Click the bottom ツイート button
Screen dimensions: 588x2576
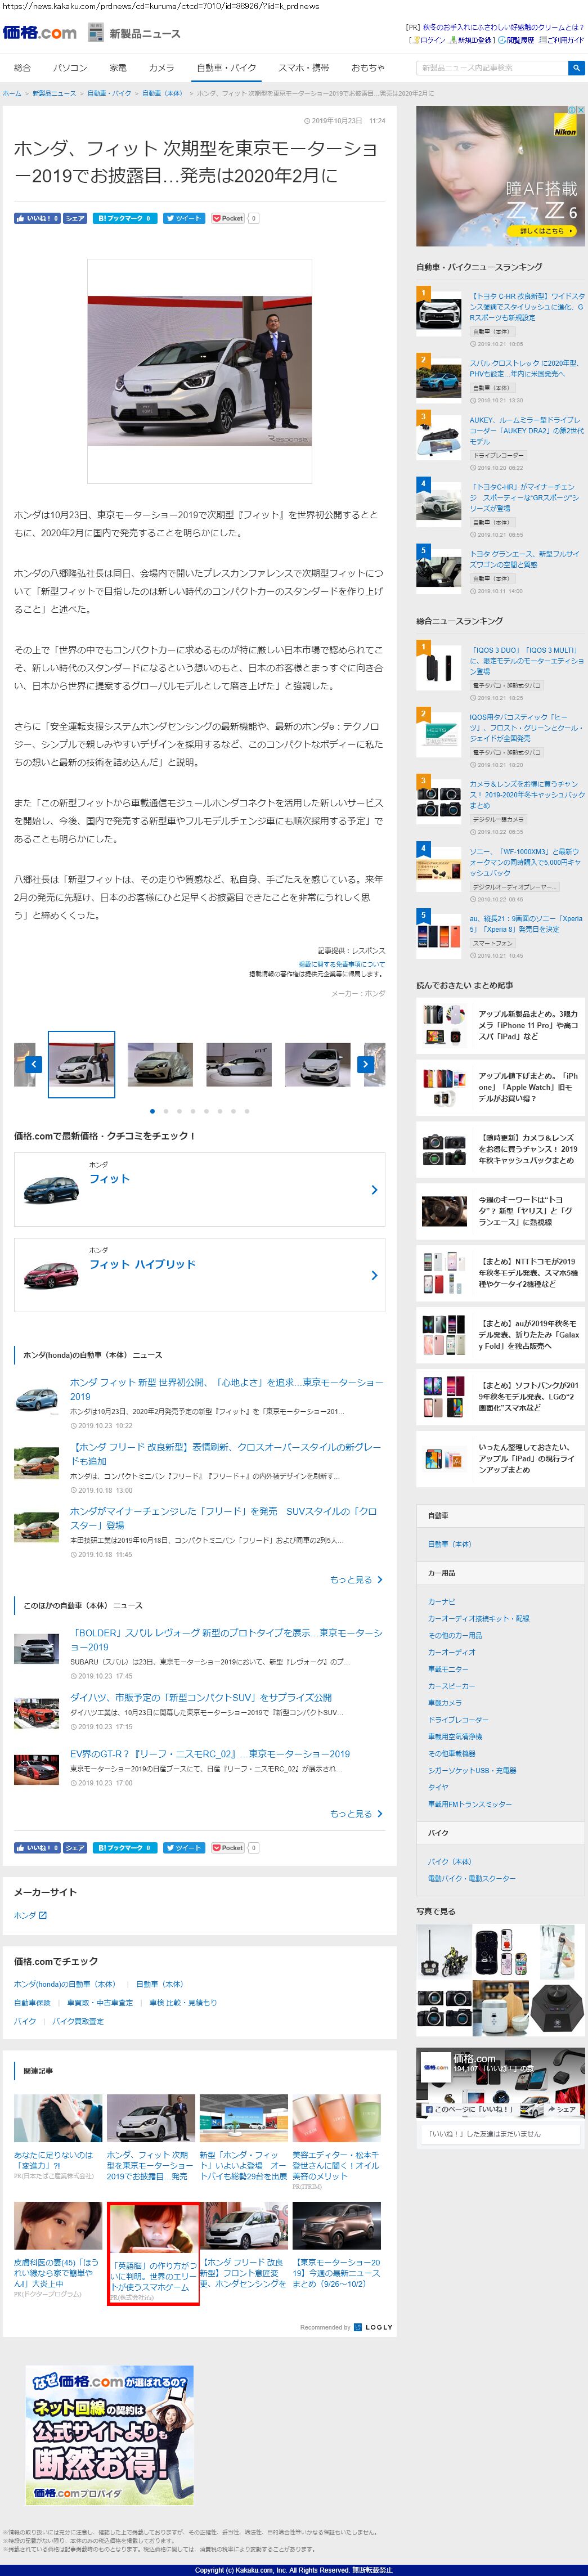[x=184, y=1848]
